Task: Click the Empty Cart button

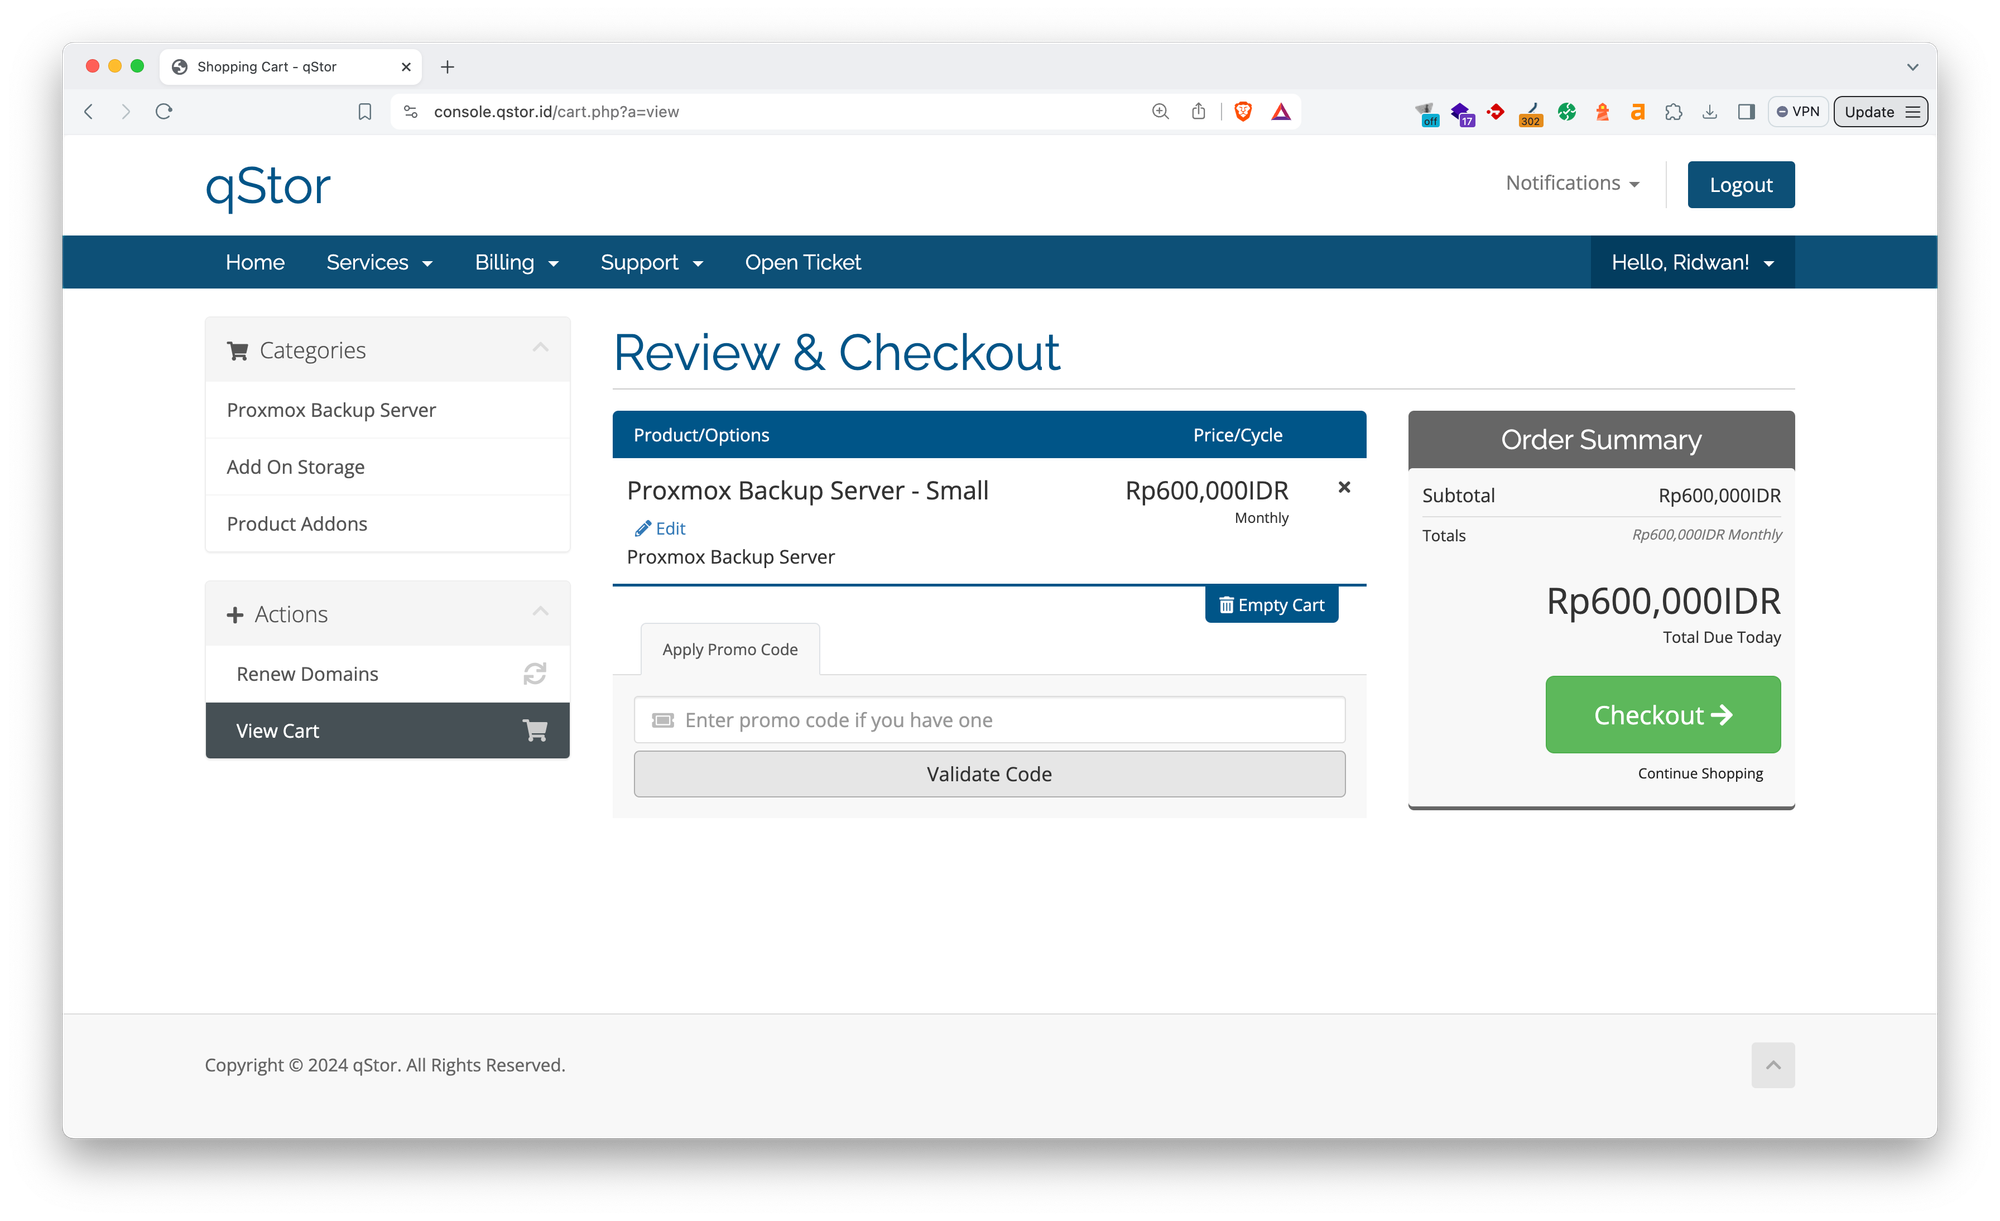Action: pyautogui.click(x=1271, y=605)
